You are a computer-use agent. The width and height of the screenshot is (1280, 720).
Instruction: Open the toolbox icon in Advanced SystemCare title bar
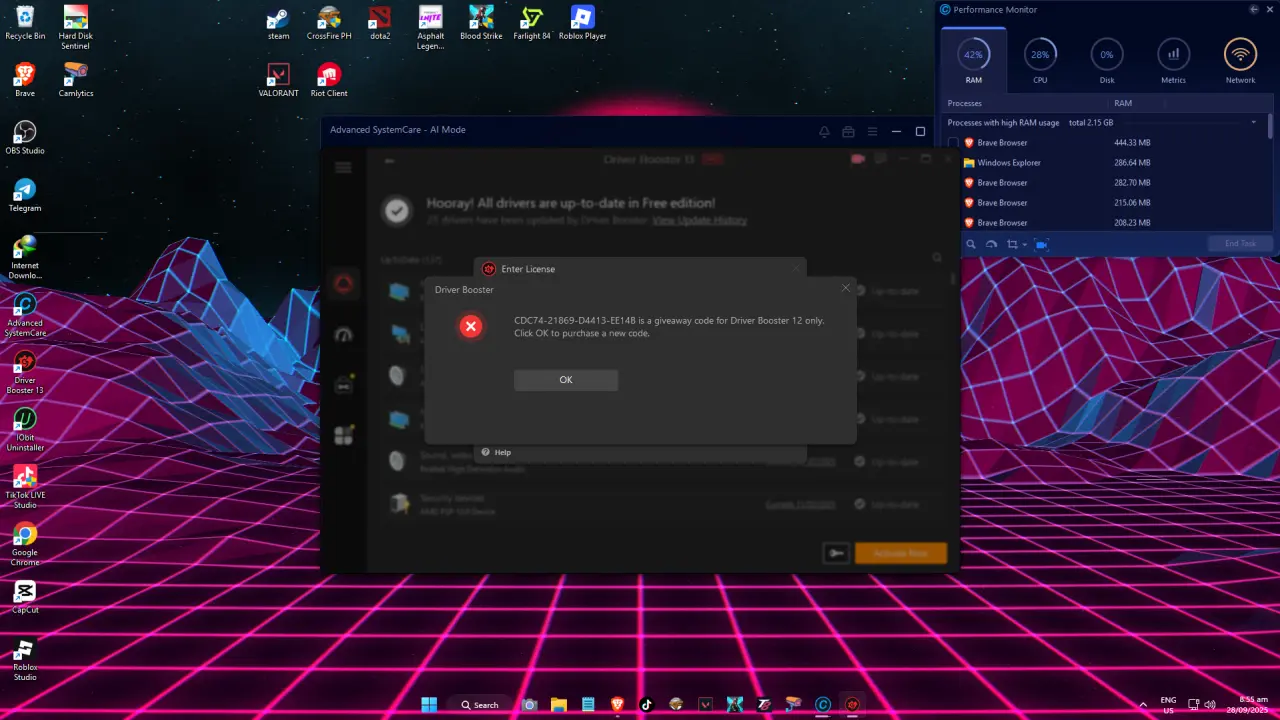pos(848,131)
